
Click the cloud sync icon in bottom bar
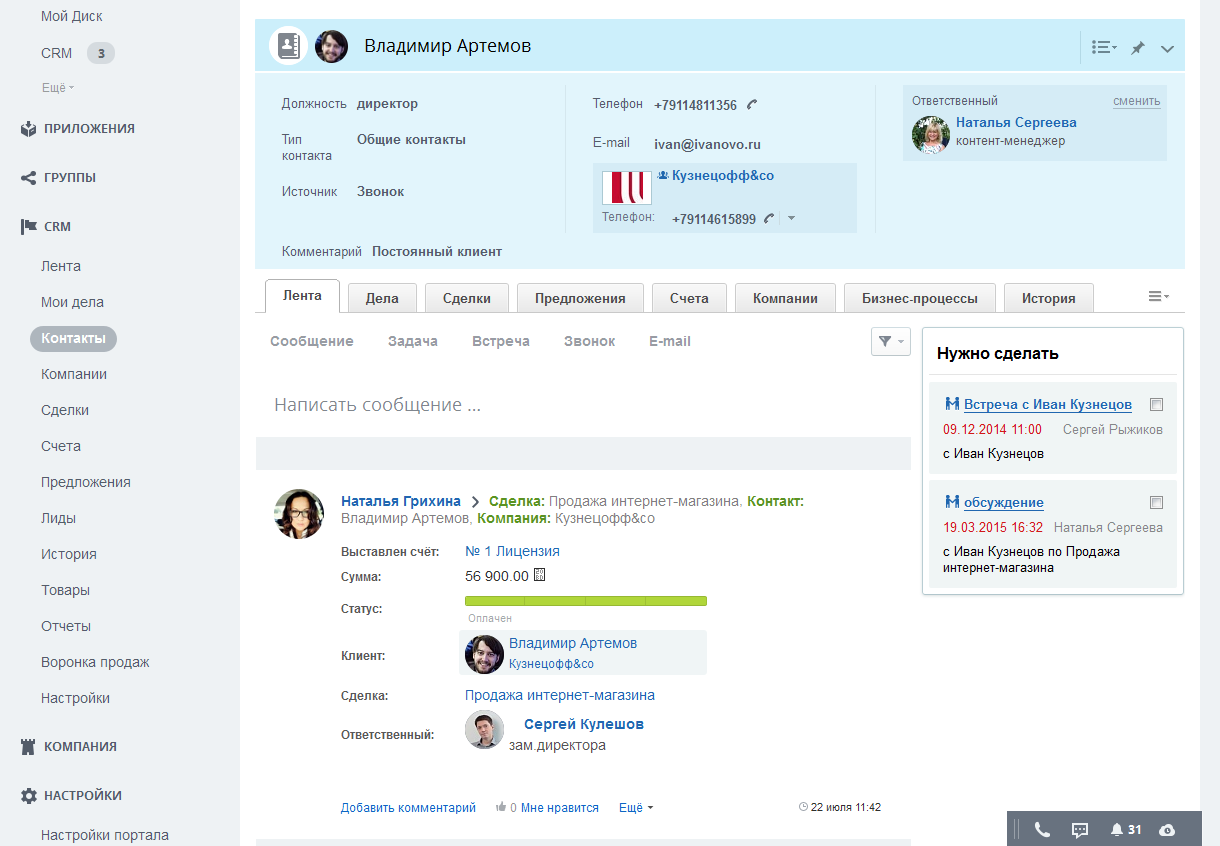[1167, 829]
